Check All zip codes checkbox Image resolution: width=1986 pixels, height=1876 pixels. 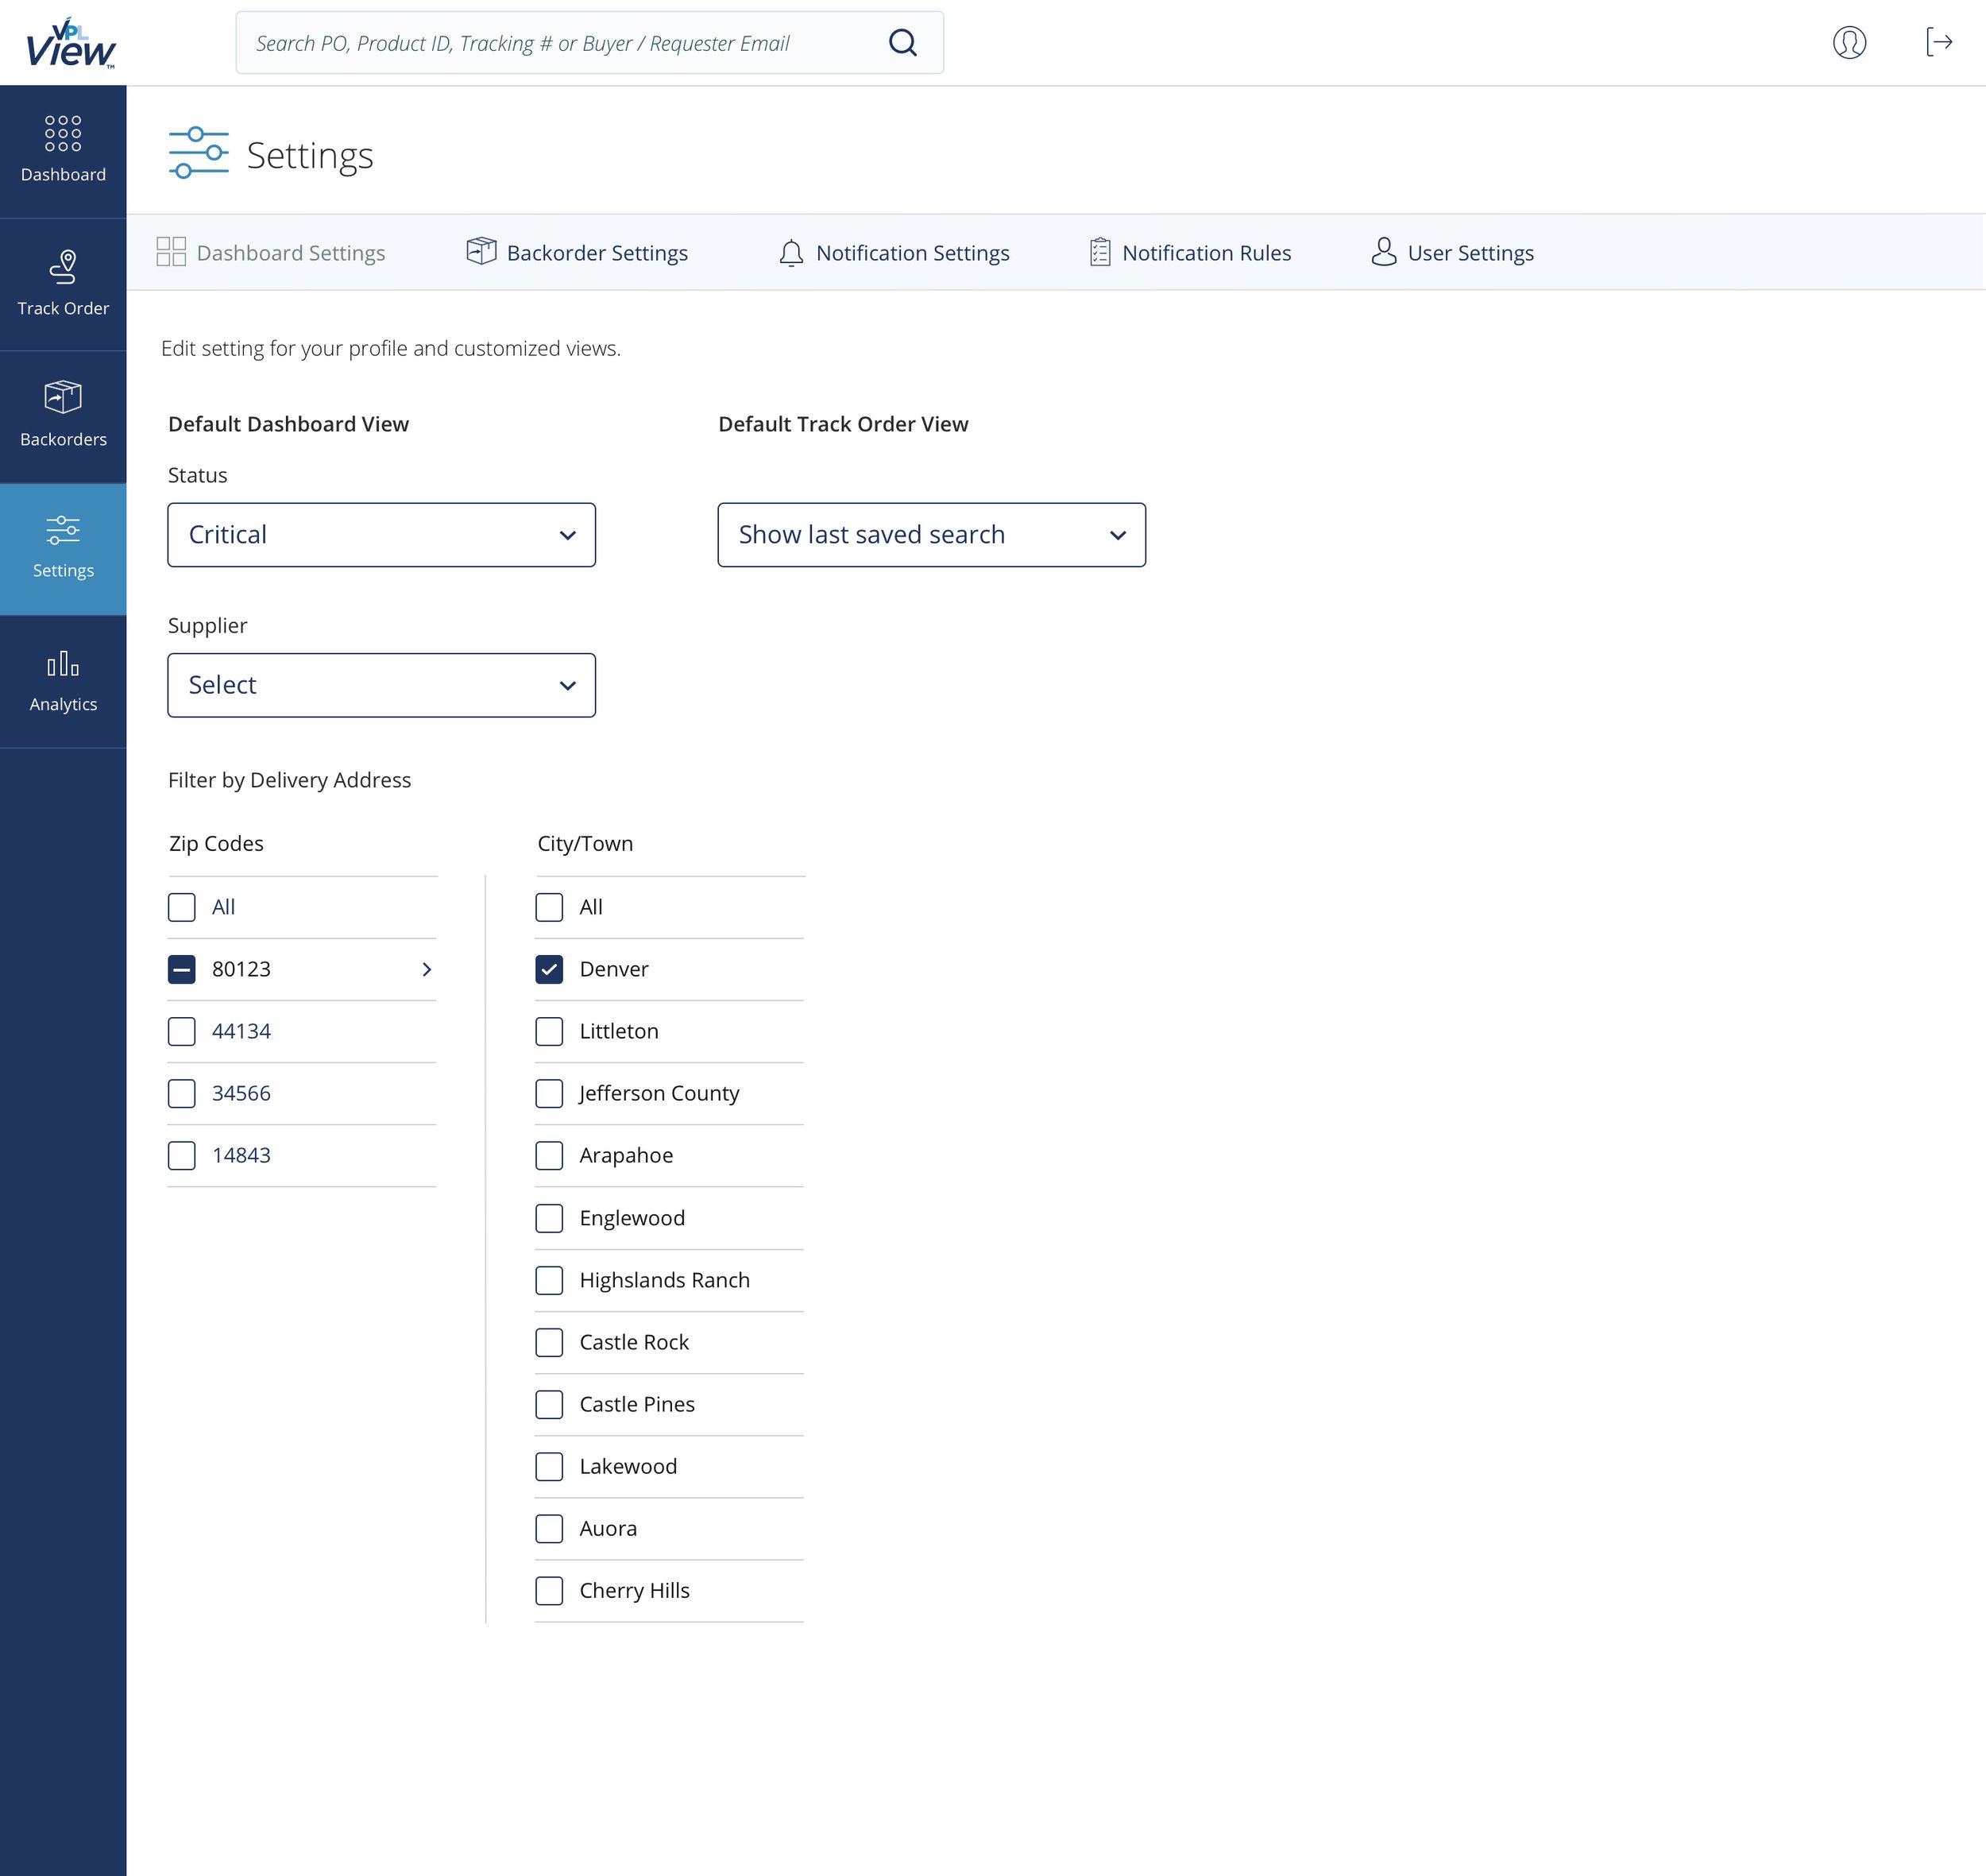point(182,907)
